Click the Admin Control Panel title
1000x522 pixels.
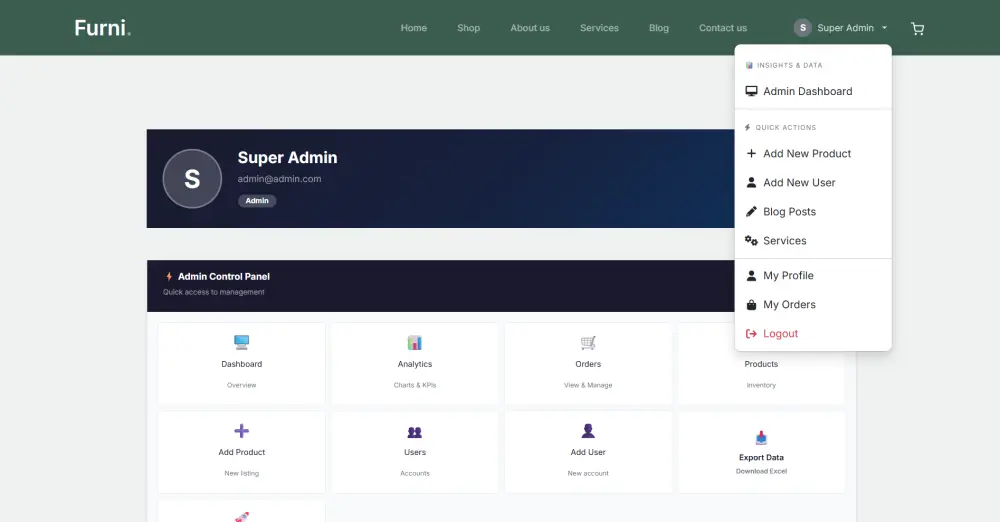pyautogui.click(x=224, y=276)
